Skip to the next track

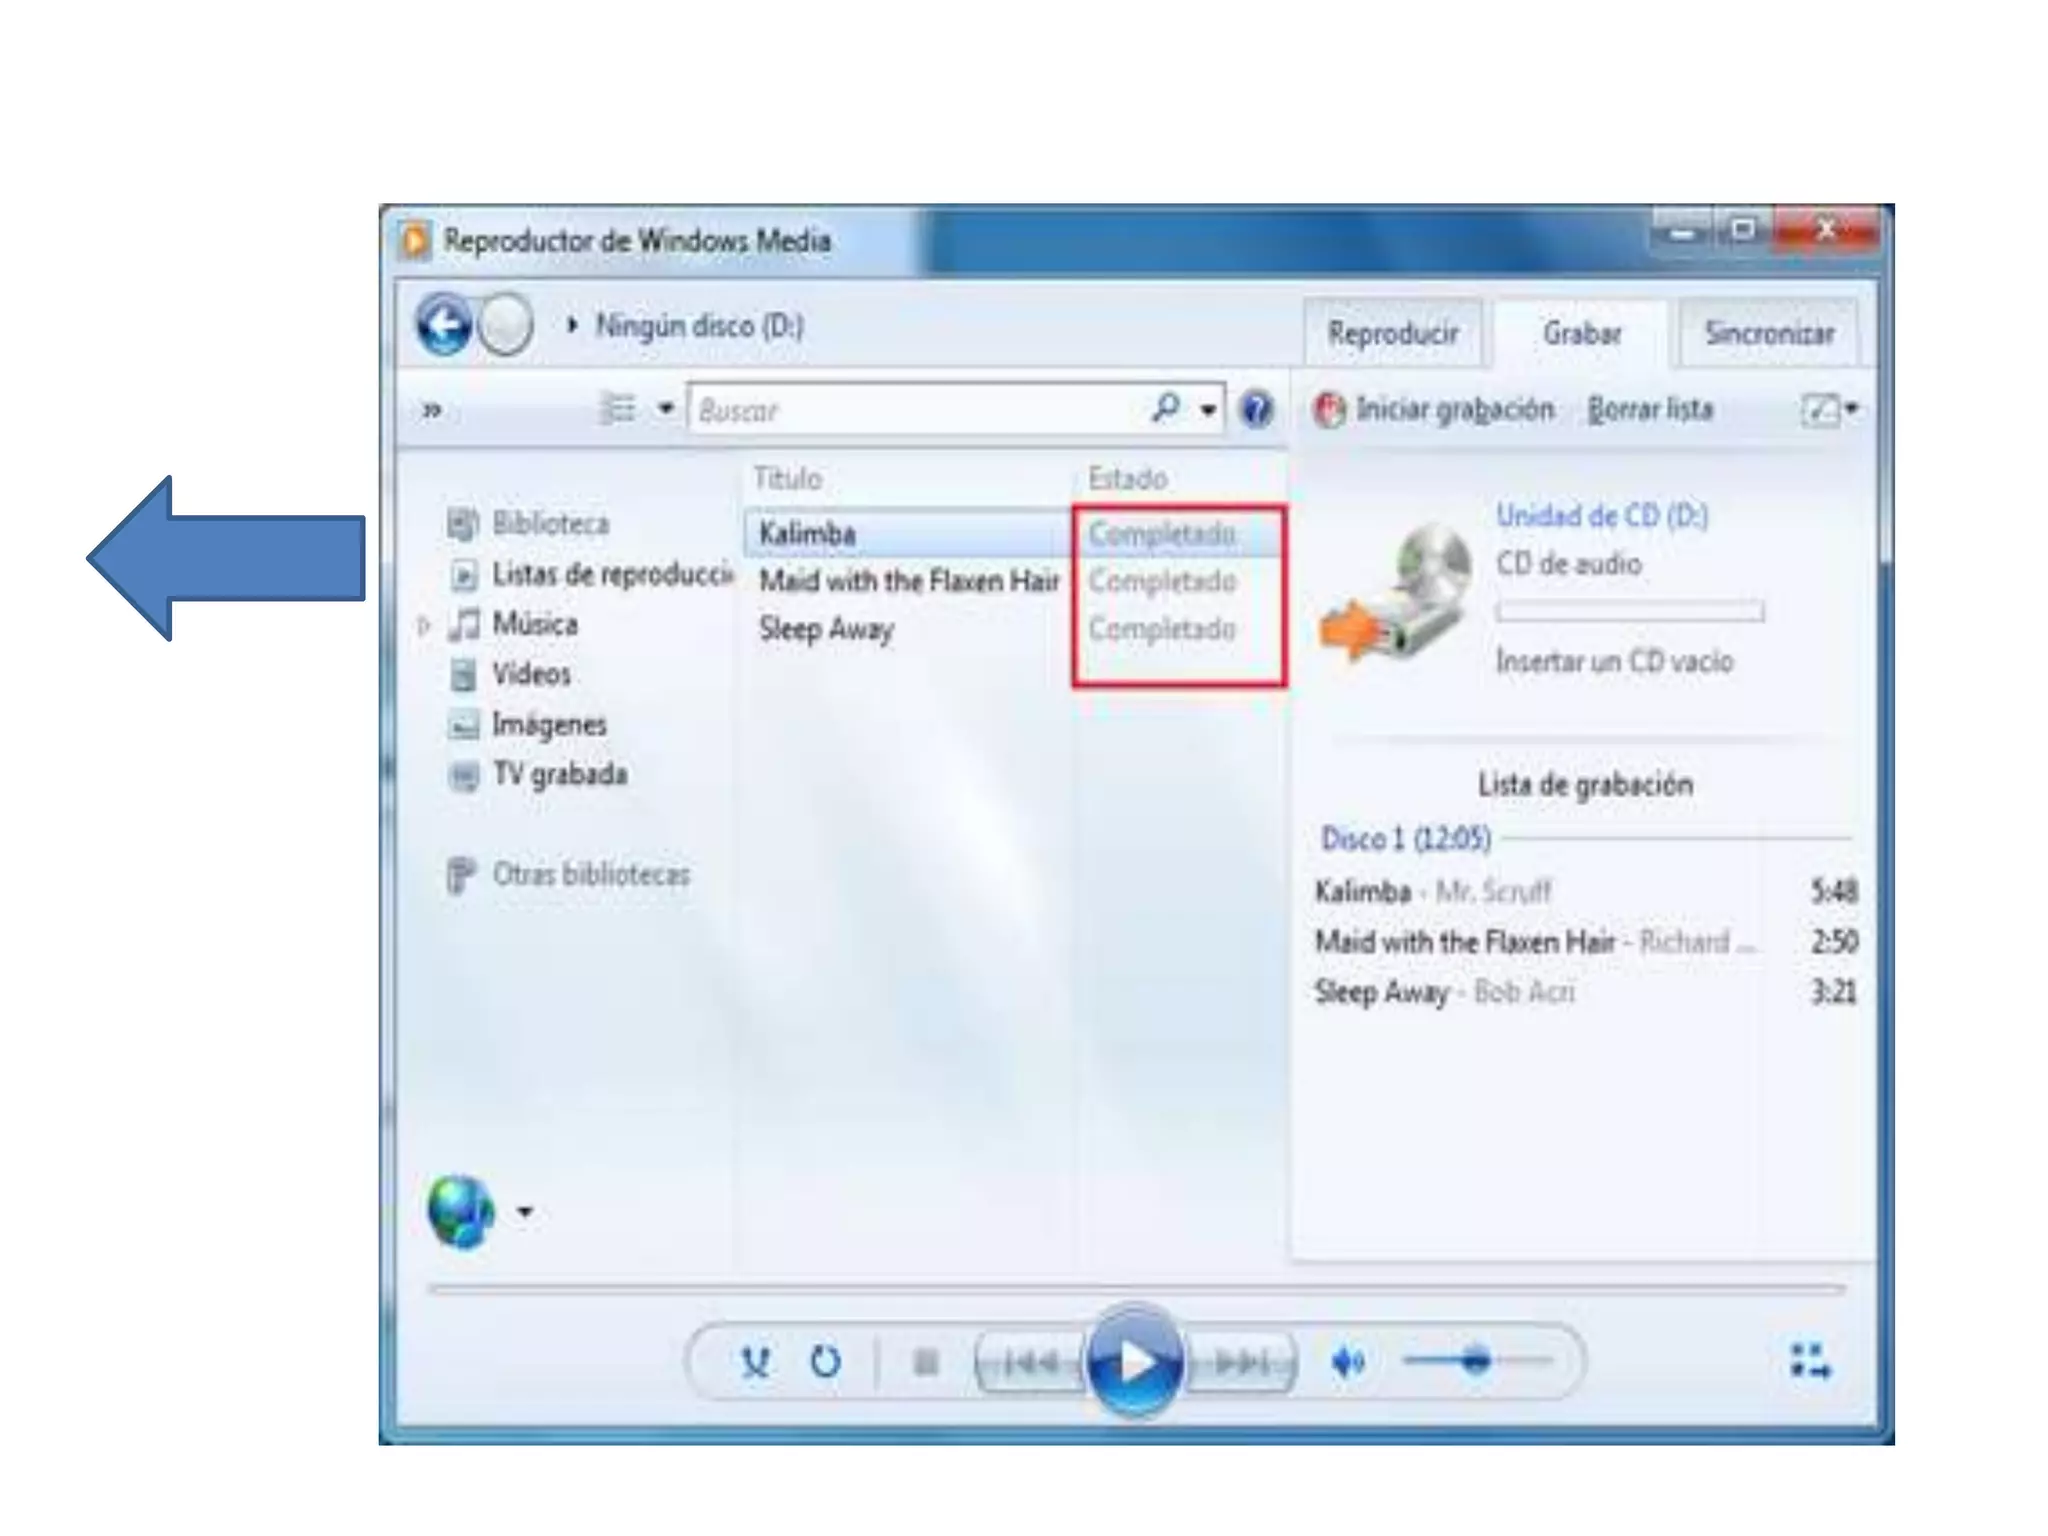pyautogui.click(x=1242, y=1362)
